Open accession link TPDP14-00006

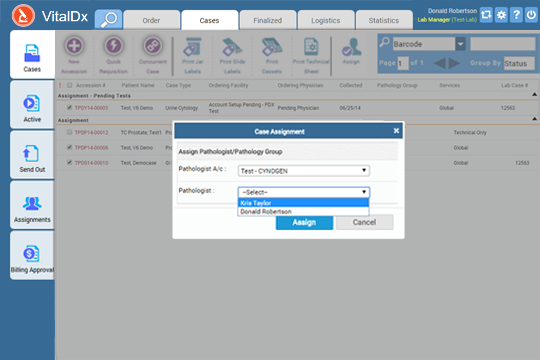[x=91, y=147]
